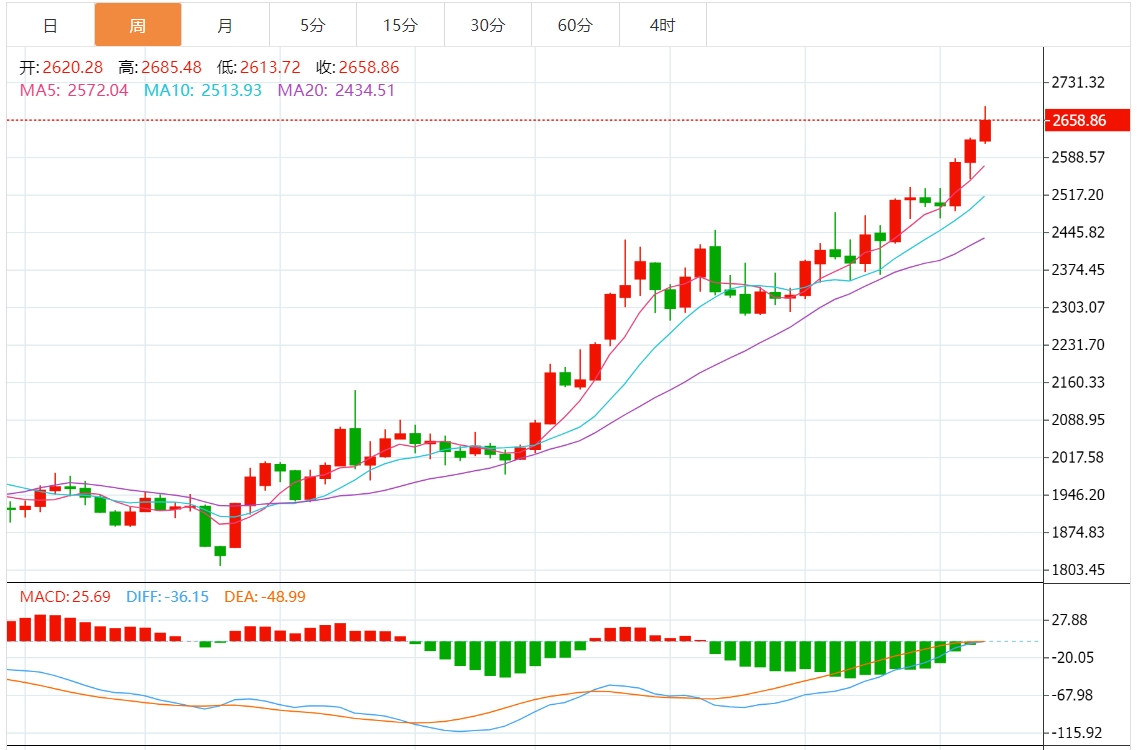This screenshot has width=1139, height=750.
Task: Click the 1803.45 price axis label
Action: coord(1078,570)
